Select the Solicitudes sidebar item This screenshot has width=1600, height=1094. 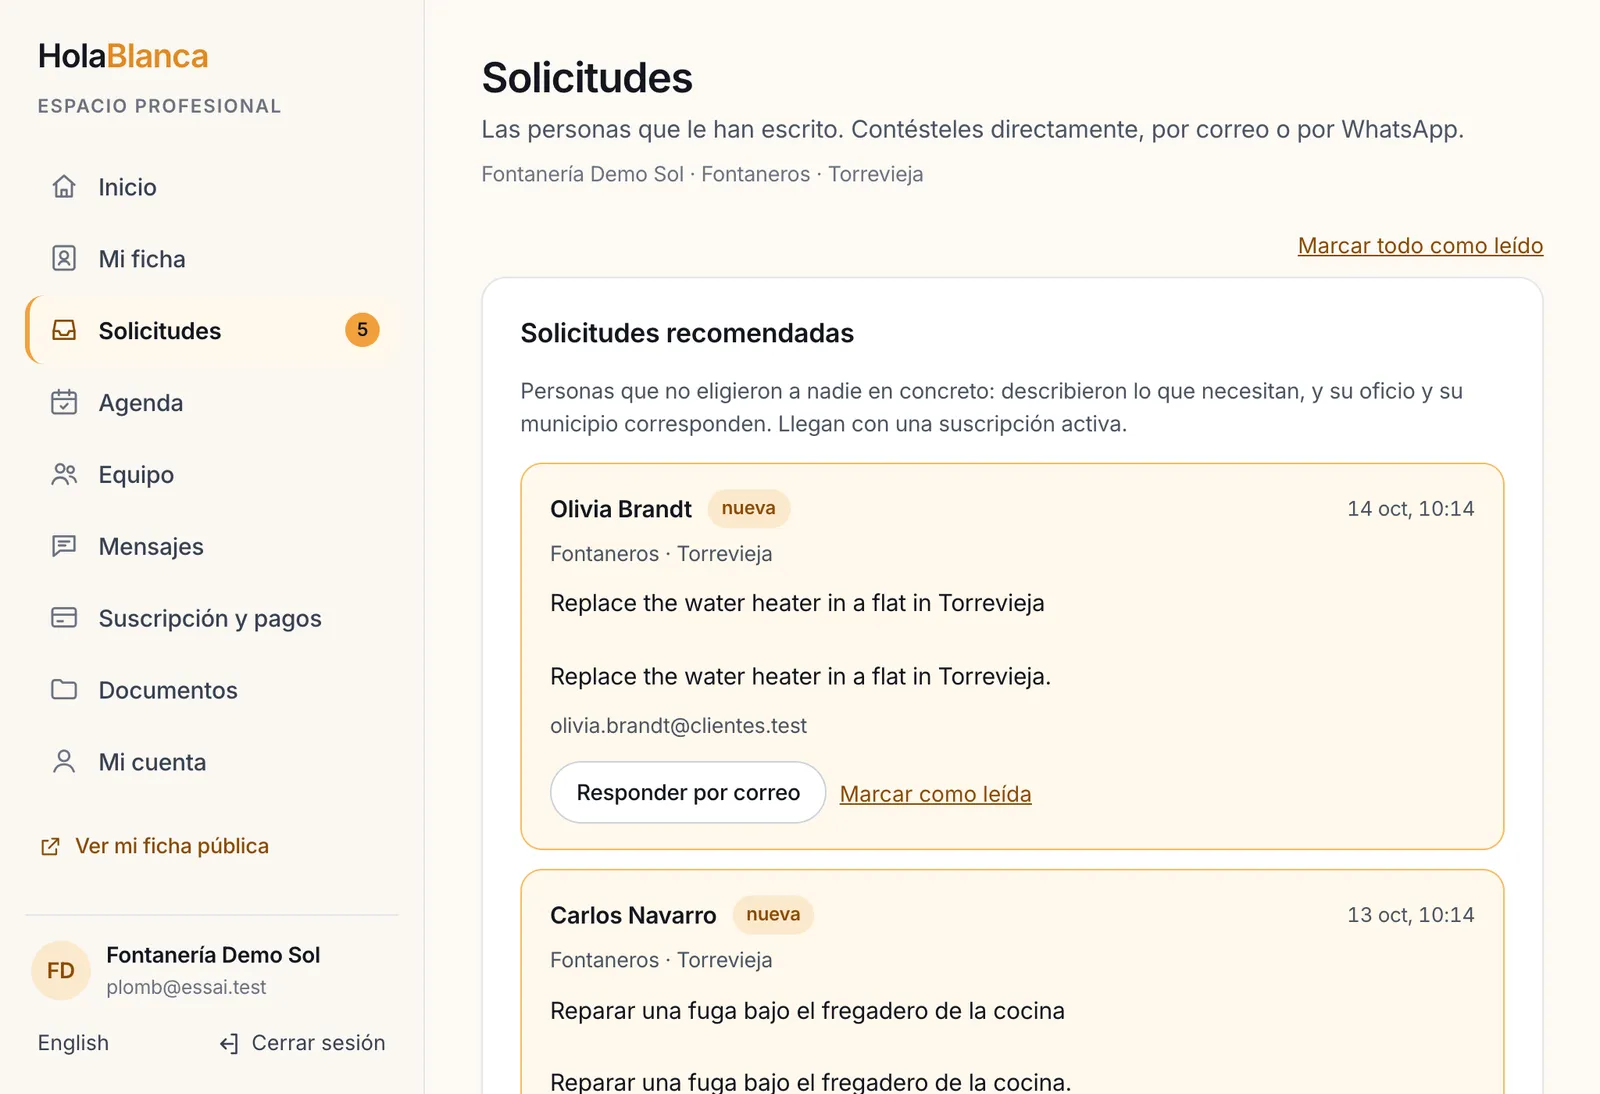coord(212,331)
